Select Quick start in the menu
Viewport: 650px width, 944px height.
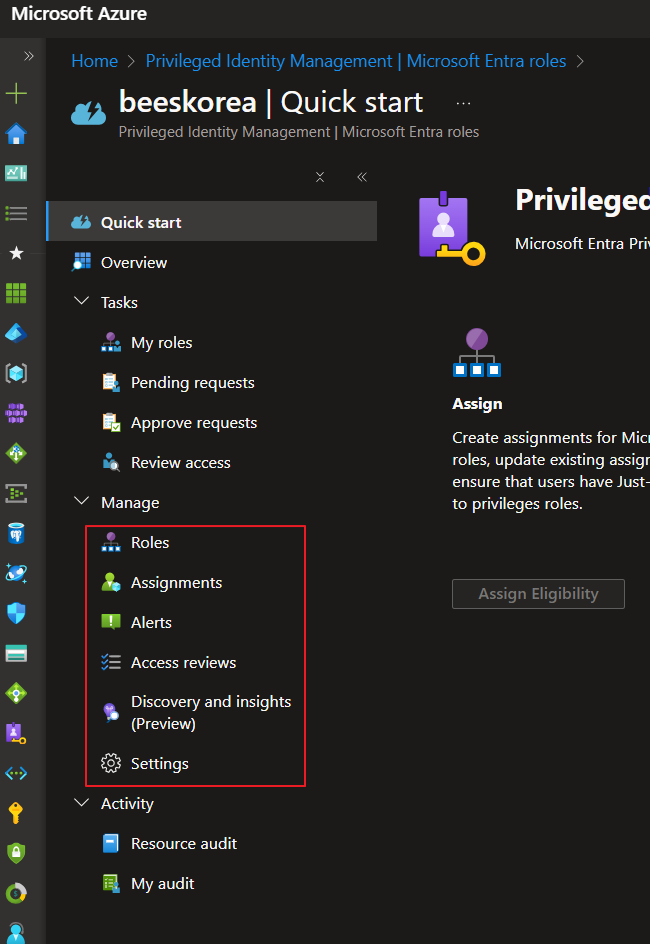coord(212,222)
